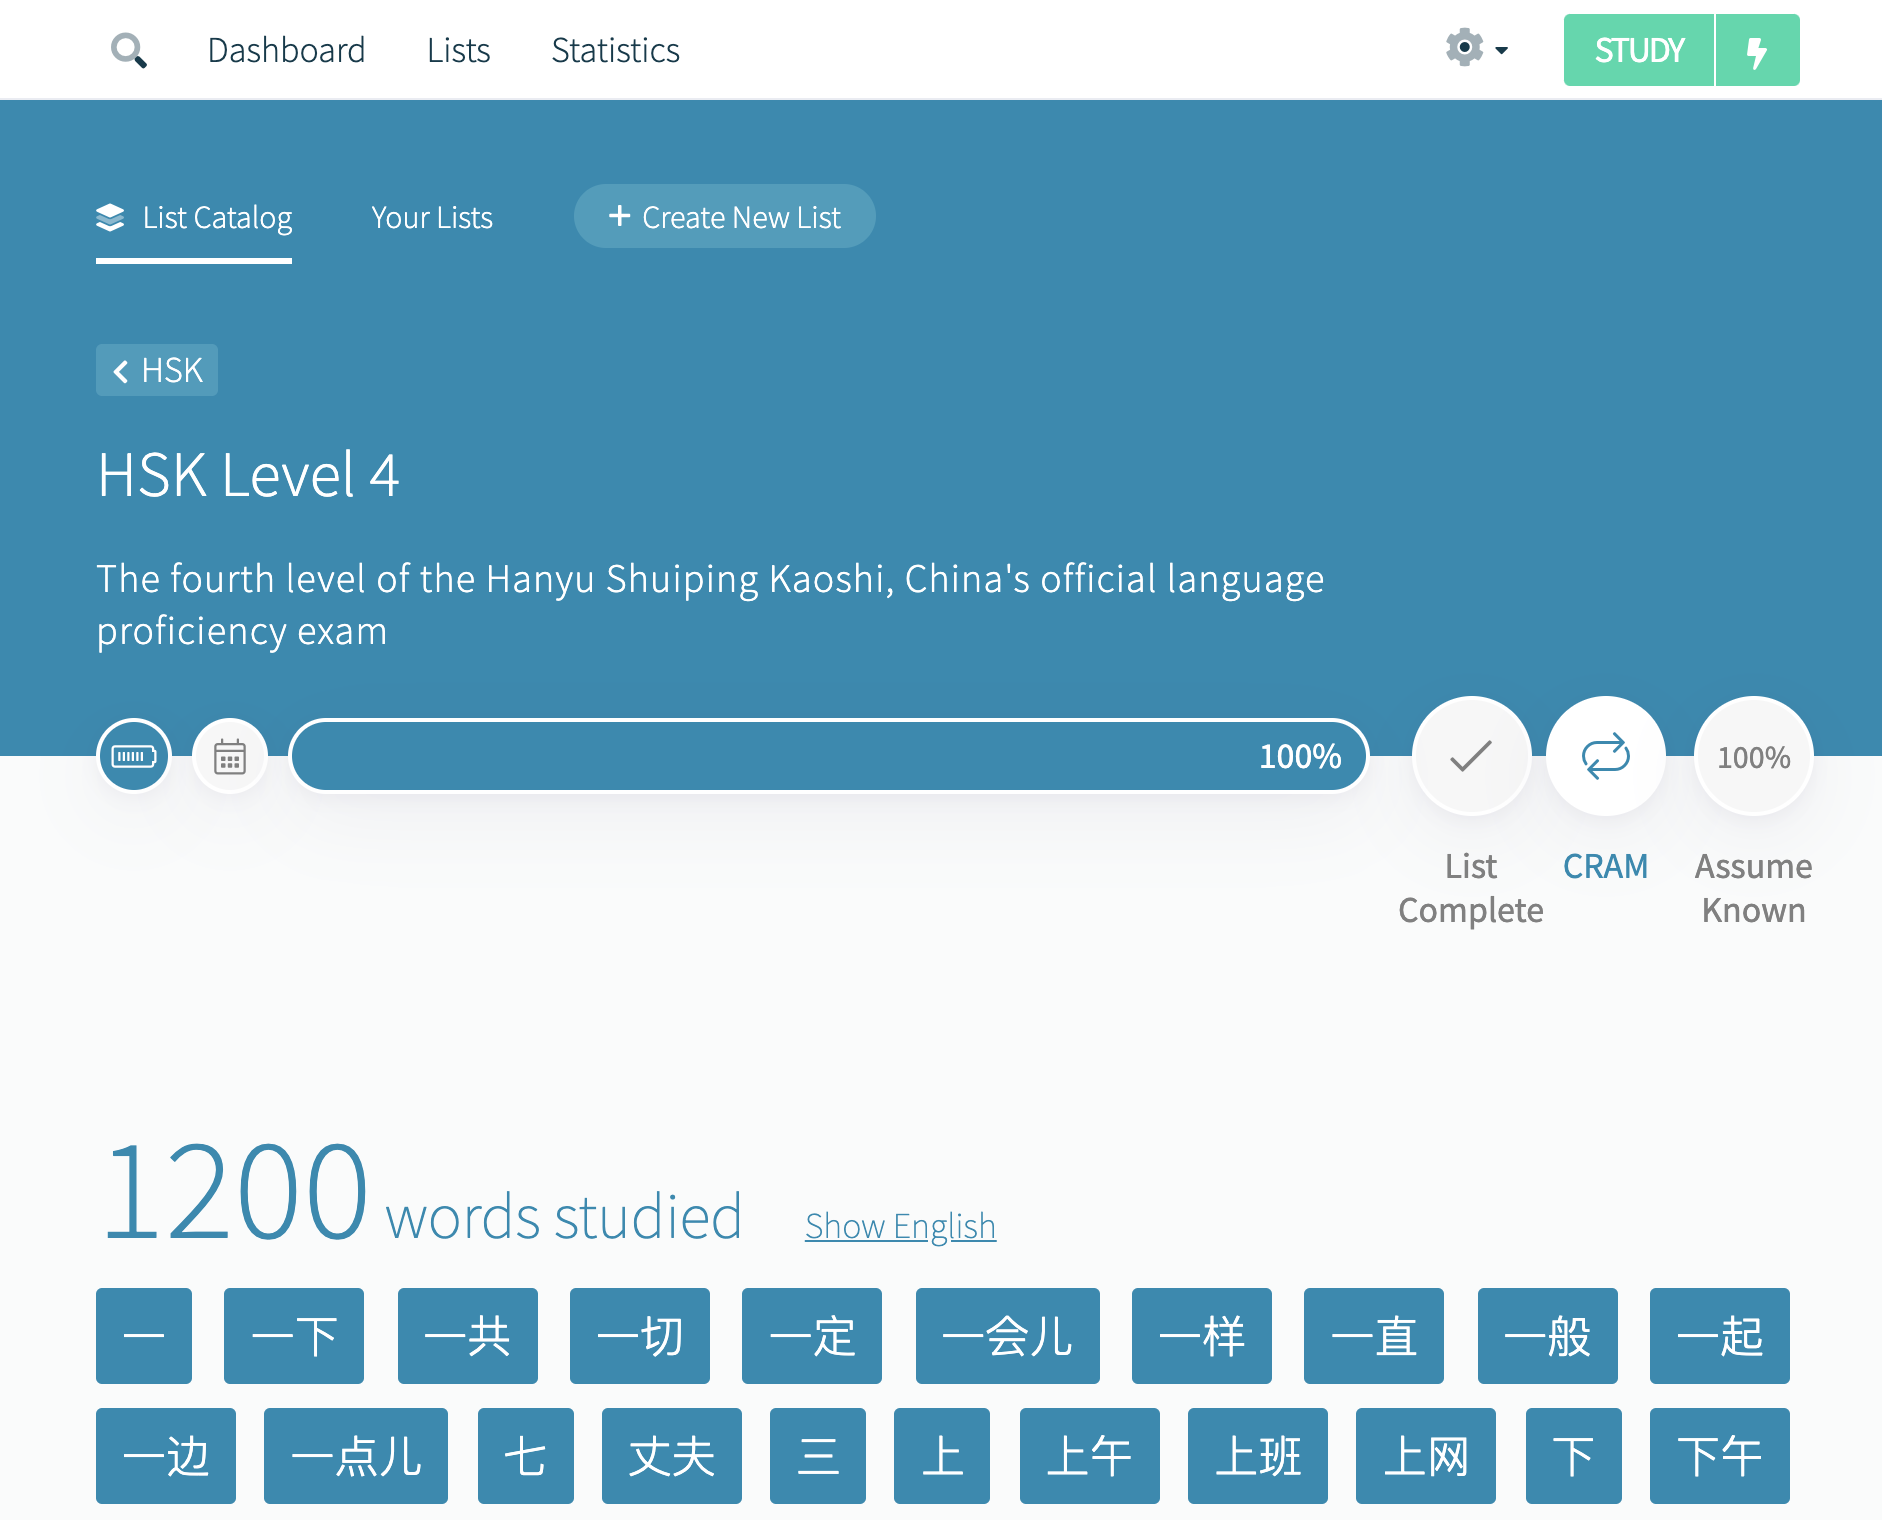Click the green STUDY button
The image size is (1882, 1520).
(1639, 50)
